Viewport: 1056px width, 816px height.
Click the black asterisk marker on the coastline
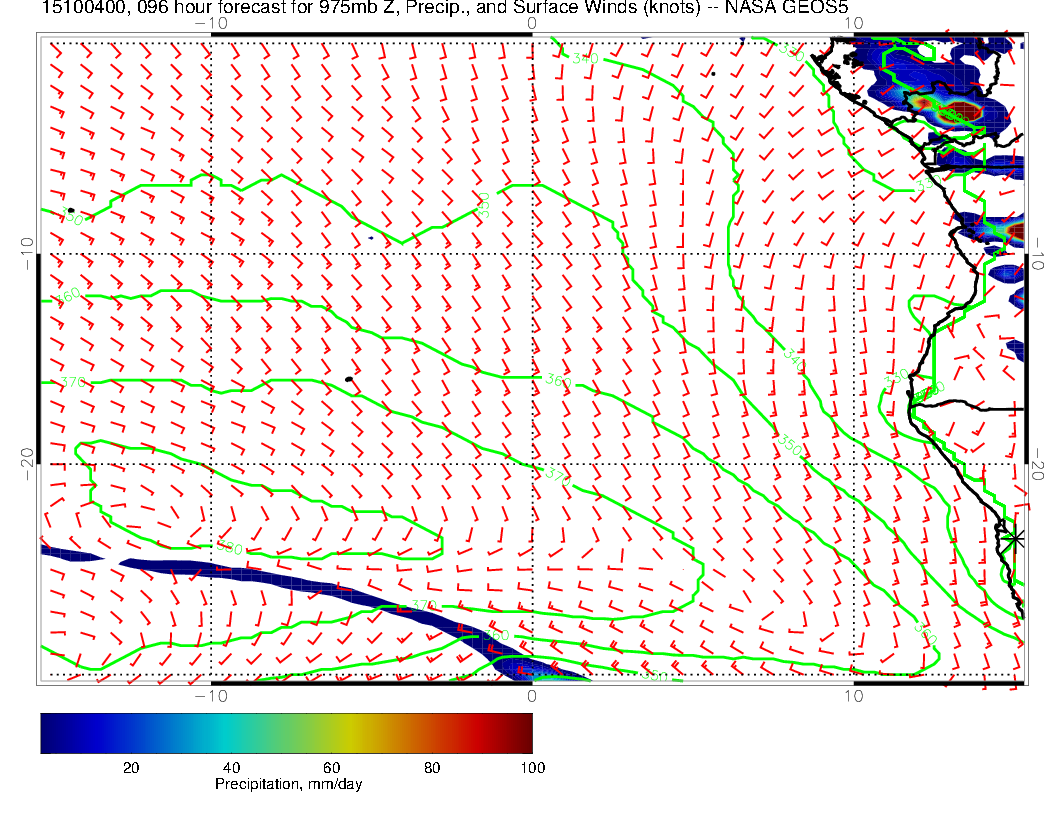point(1015,538)
